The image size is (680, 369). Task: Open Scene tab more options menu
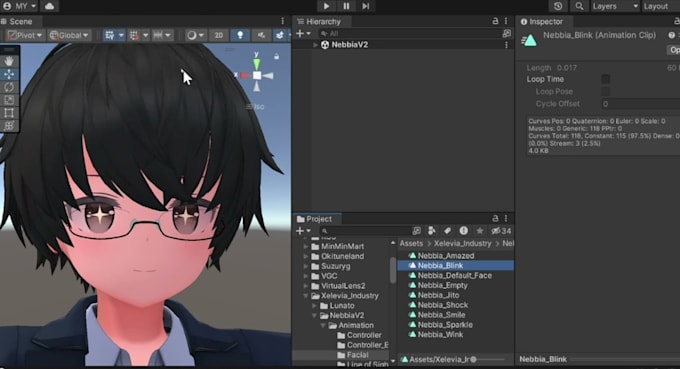(283, 21)
